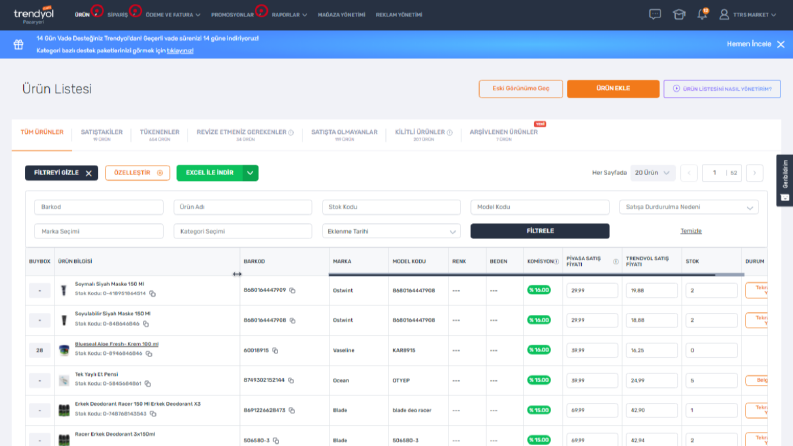
Task: Open the Geribildirim feedback side tab
Action: click(x=785, y=180)
